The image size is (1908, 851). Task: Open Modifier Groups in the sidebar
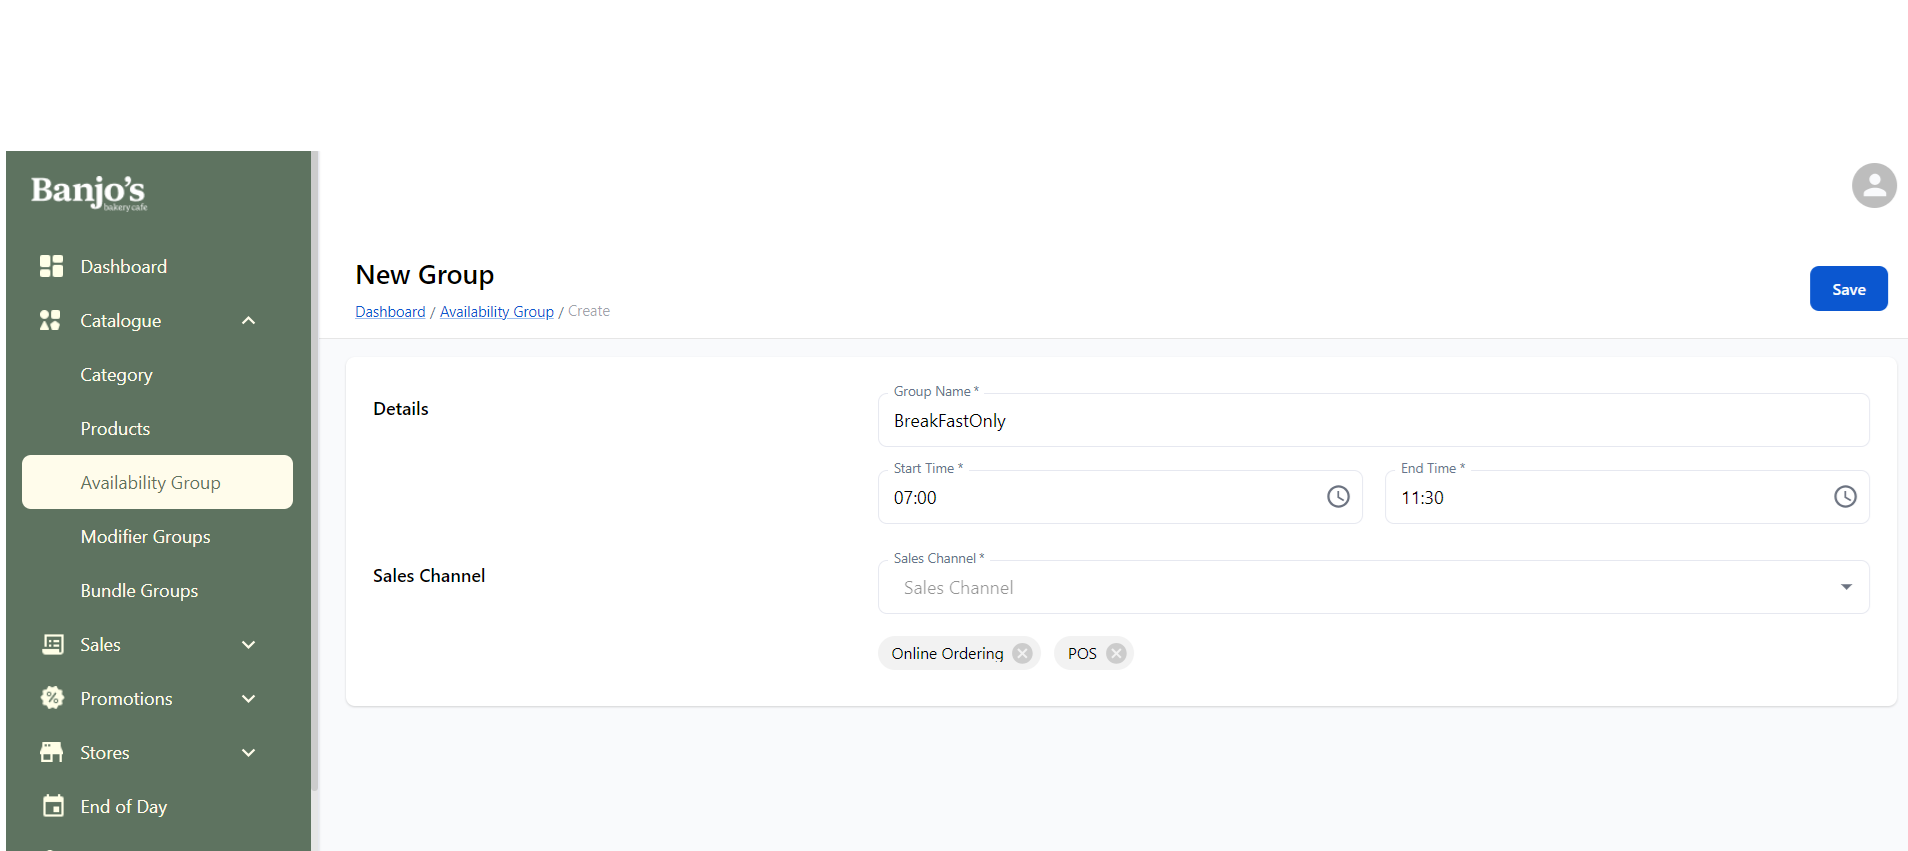click(x=145, y=537)
